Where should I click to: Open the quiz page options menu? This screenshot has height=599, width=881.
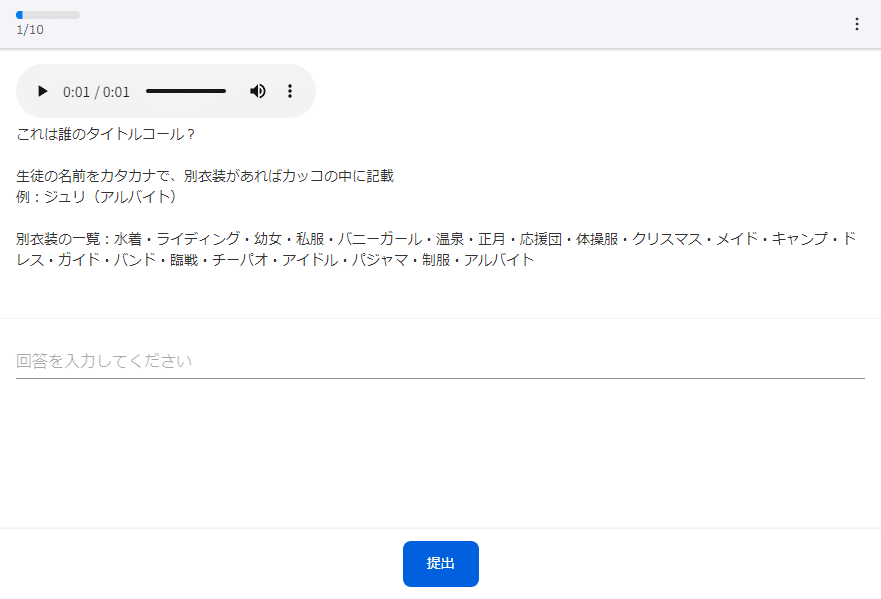click(x=856, y=24)
